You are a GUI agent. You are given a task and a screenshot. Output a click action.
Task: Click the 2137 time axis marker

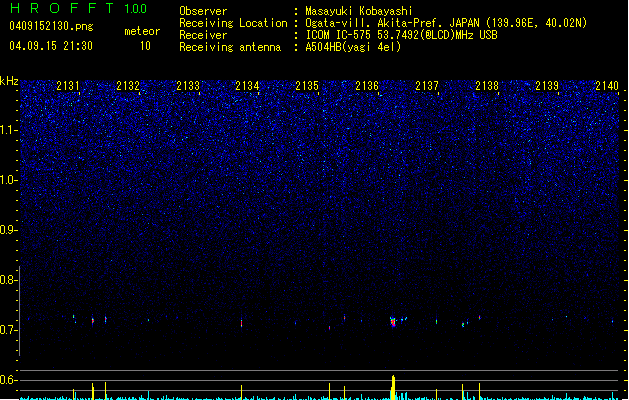(427, 86)
